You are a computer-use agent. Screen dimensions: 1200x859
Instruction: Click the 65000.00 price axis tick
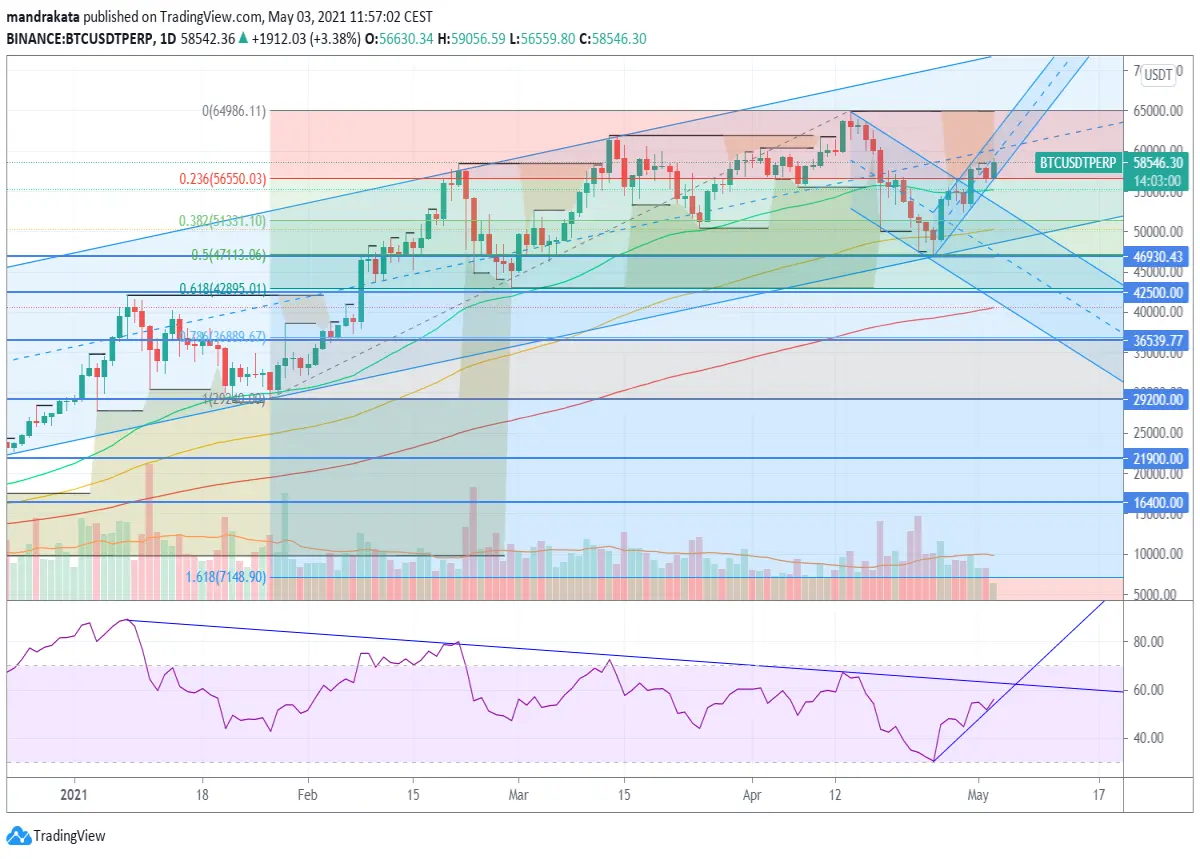(x=1157, y=112)
